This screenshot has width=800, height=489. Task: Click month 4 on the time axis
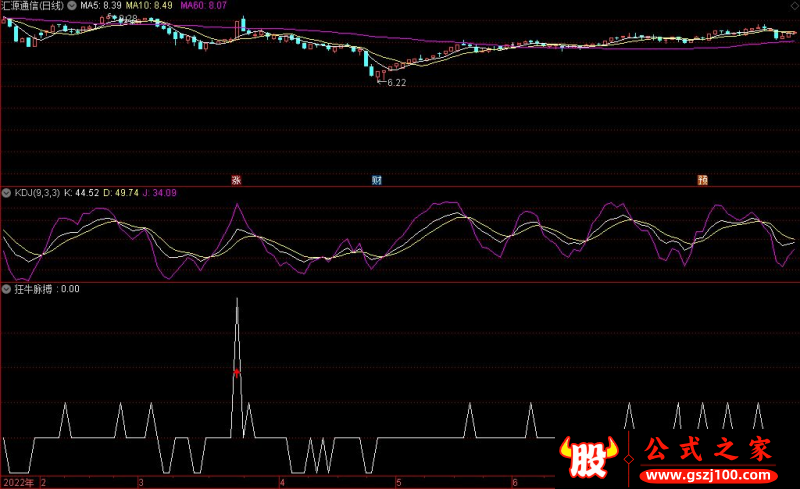(x=282, y=482)
